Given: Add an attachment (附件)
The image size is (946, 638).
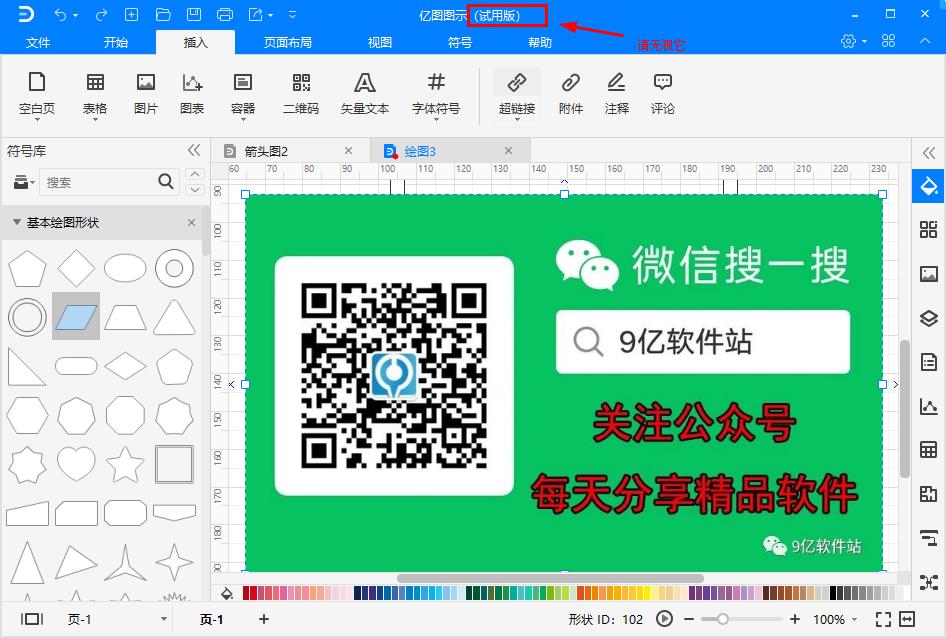Looking at the screenshot, I should (x=571, y=94).
